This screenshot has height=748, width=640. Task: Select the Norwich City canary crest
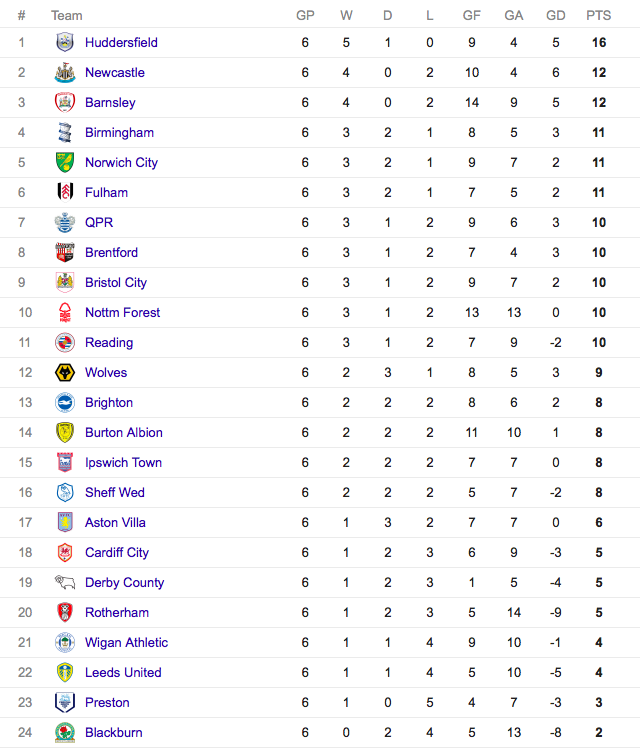coord(65,163)
